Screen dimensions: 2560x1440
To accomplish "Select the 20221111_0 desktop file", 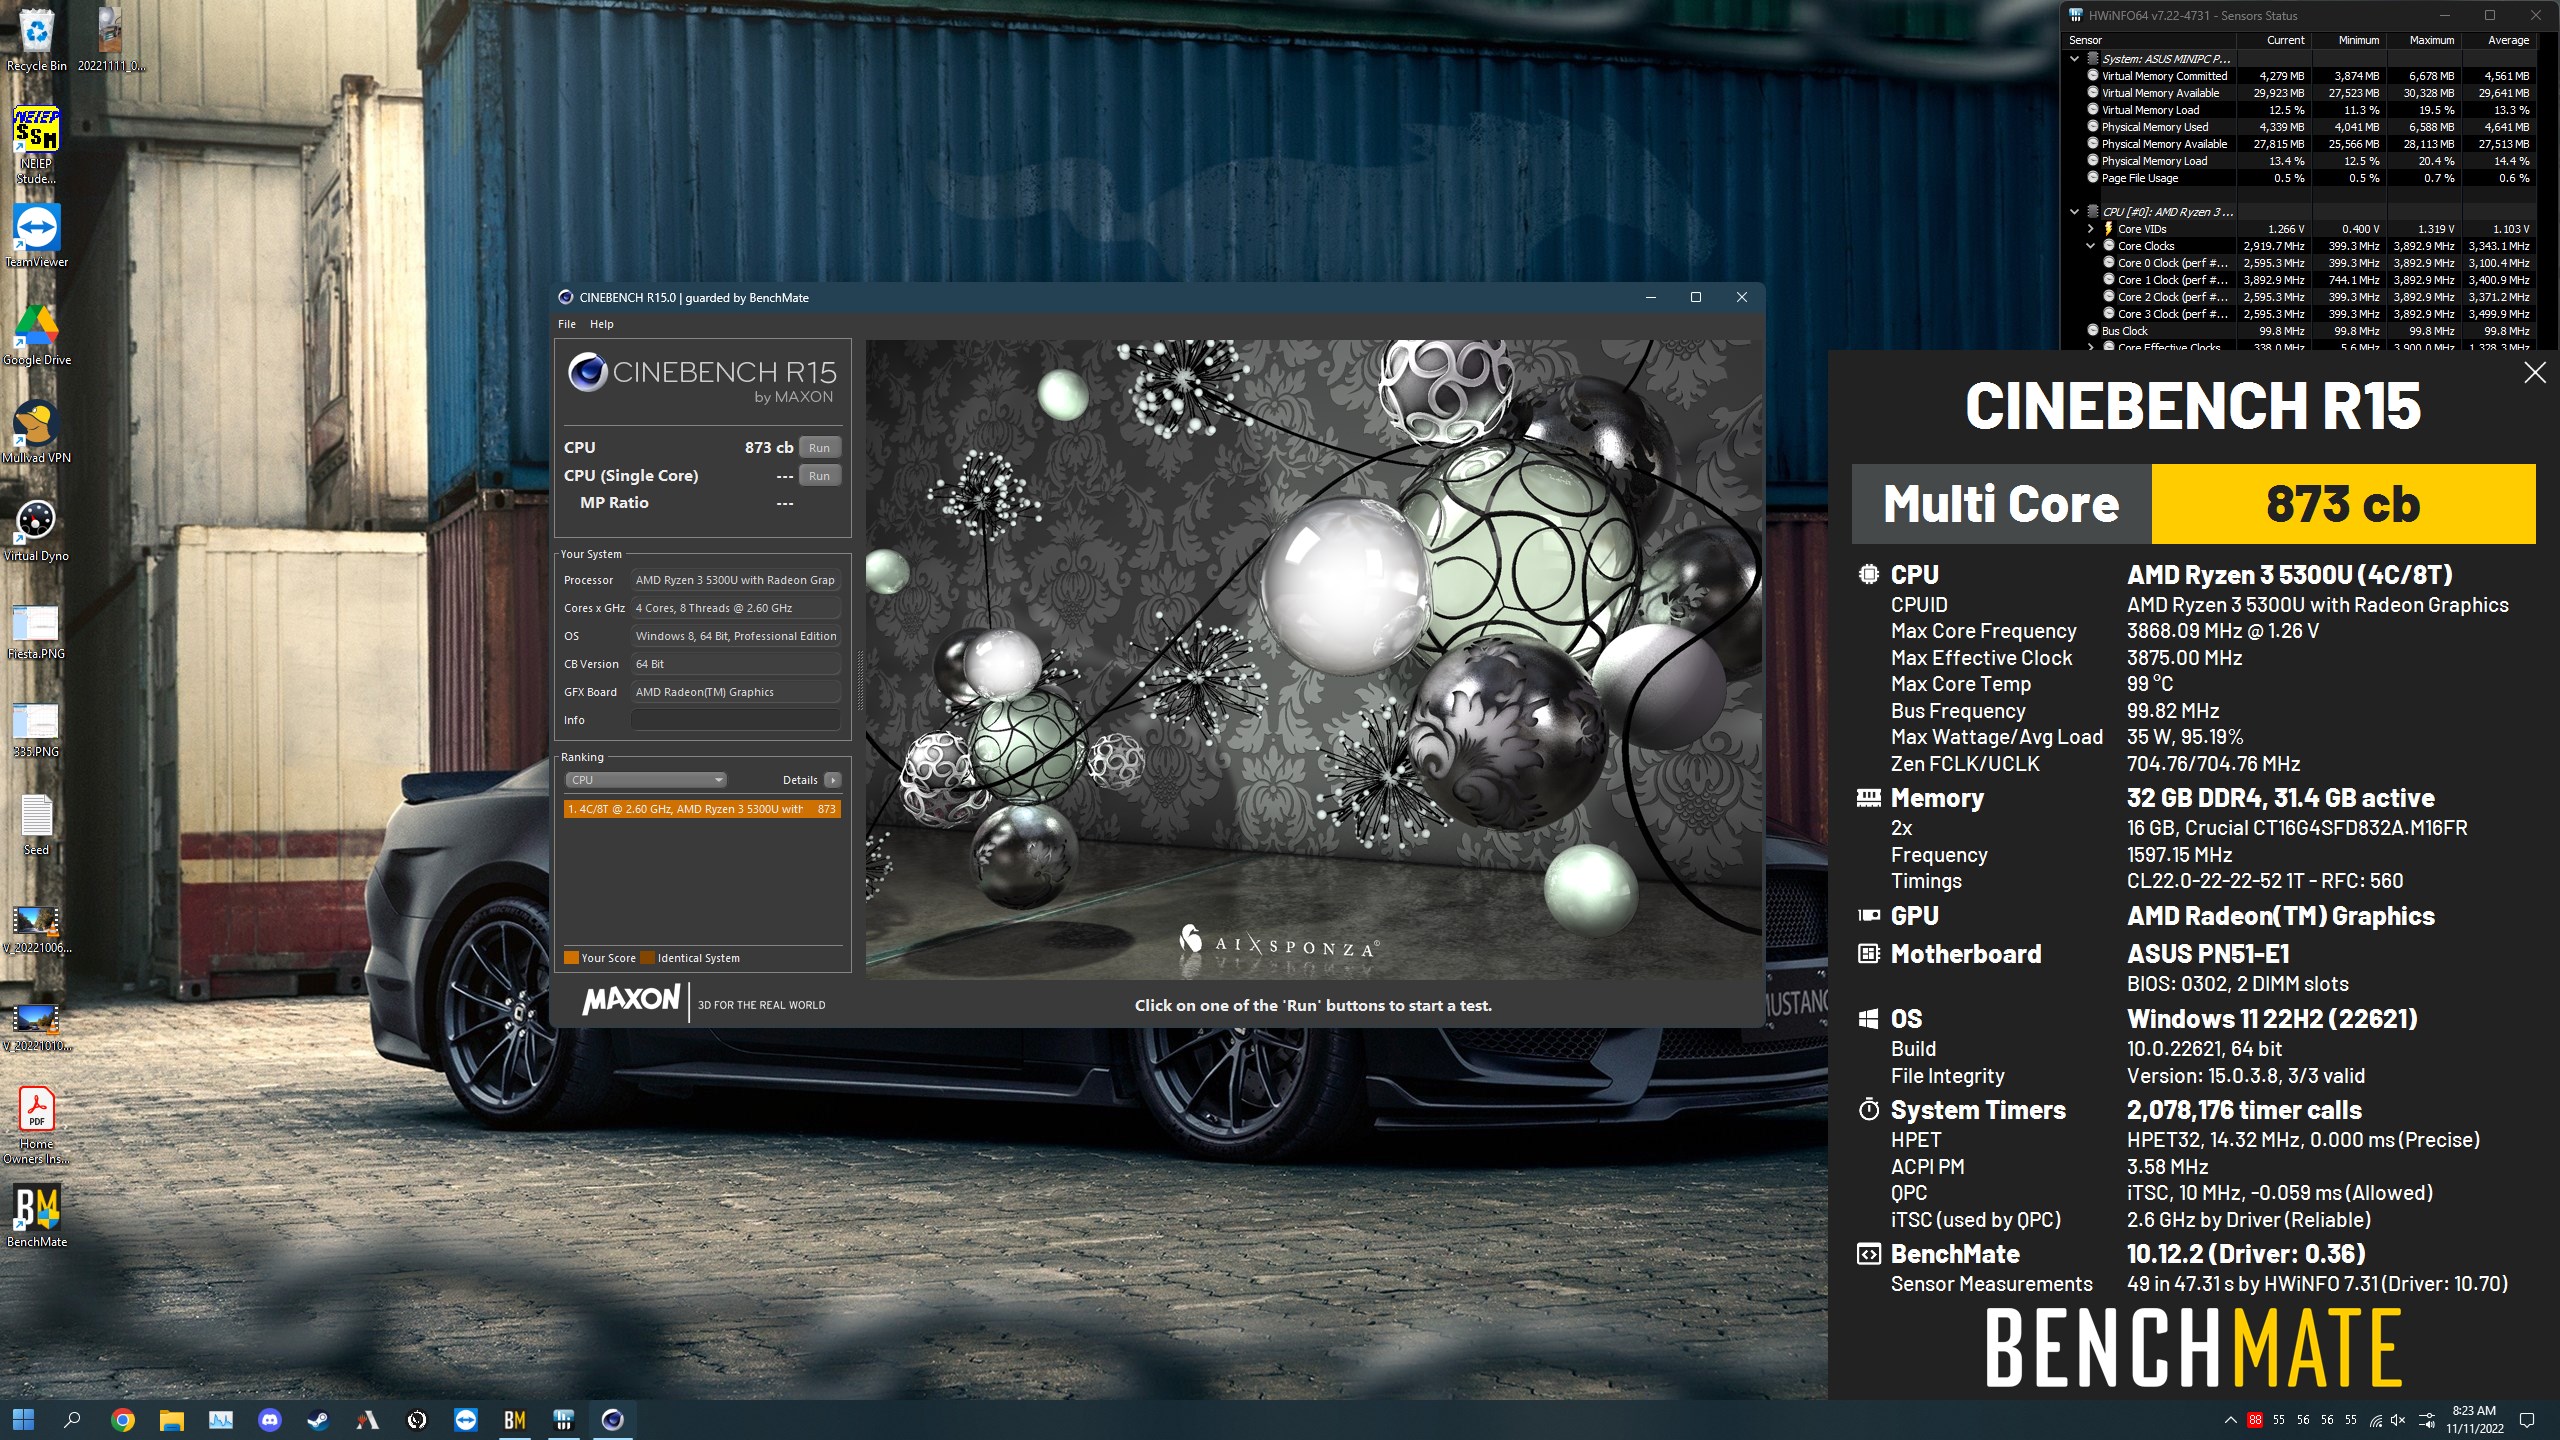I will [111, 40].
